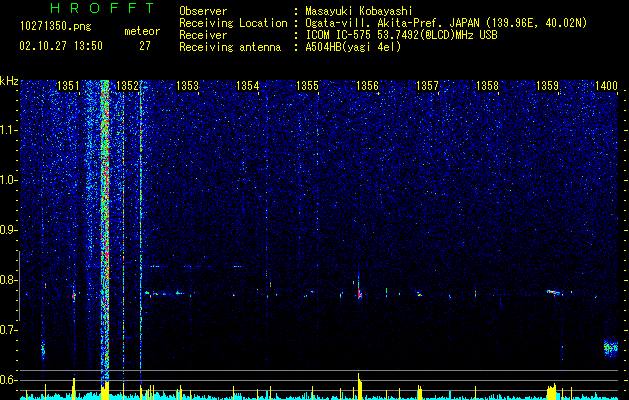This screenshot has width=629, height=400.
Task: Click the 1354 time marker
Action: point(248,86)
